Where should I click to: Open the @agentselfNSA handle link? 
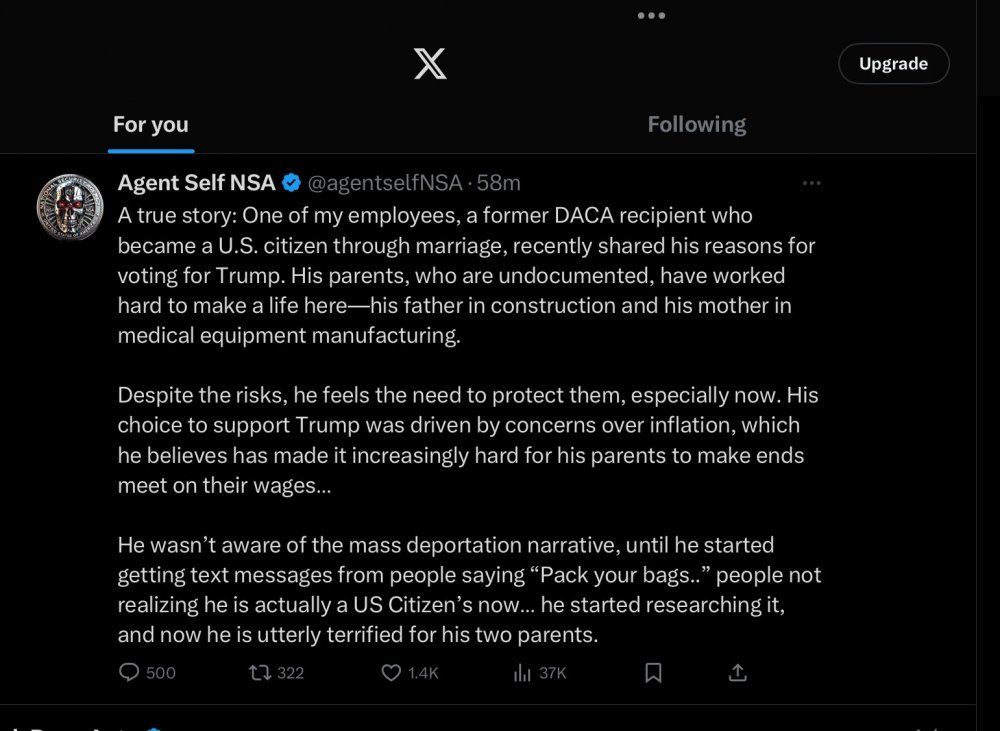pyautogui.click(x=384, y=183)
